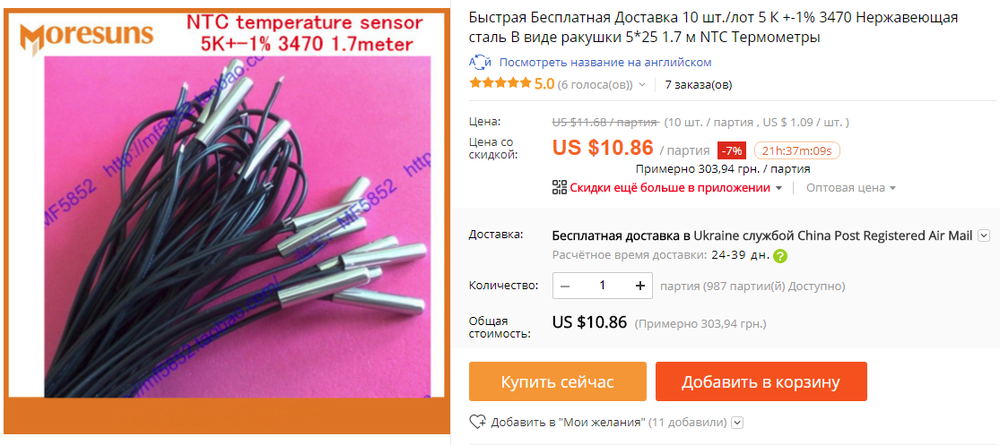Viewport: 1000px width, 445px height.
Task: Click the Moresuns brand logo on product image
Action: coord(86,36)
